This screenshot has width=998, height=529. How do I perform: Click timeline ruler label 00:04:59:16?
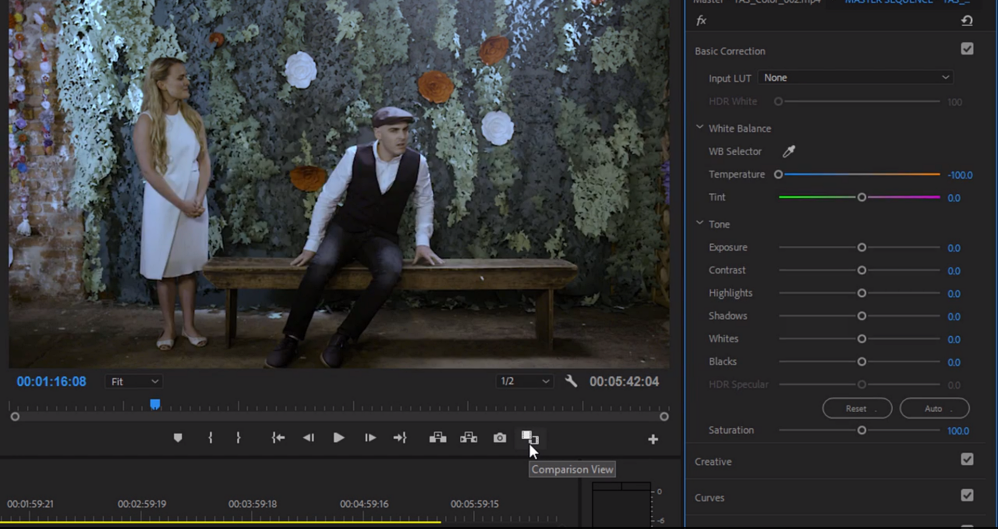click(x=363, y=504)
